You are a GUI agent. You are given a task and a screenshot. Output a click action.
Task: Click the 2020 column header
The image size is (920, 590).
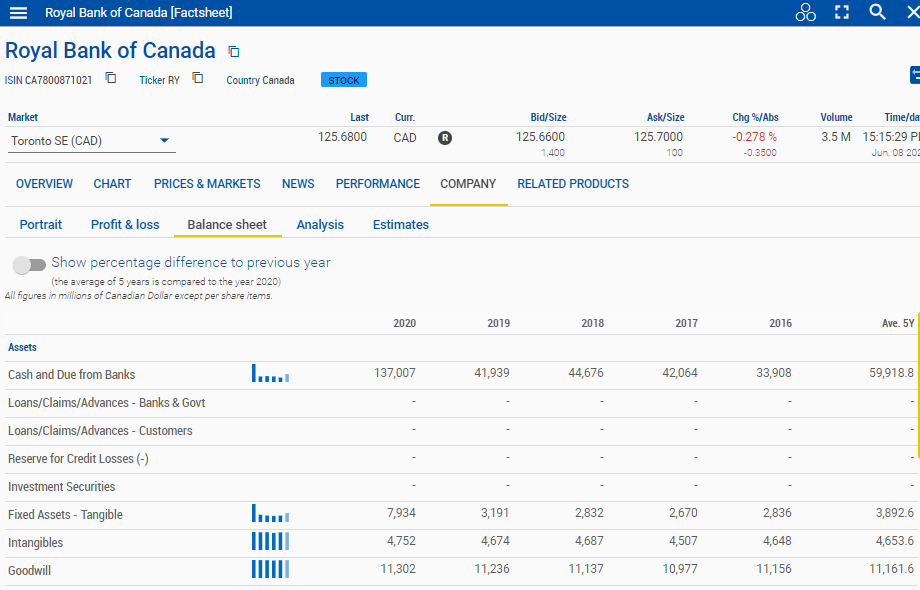pos(404,323)
